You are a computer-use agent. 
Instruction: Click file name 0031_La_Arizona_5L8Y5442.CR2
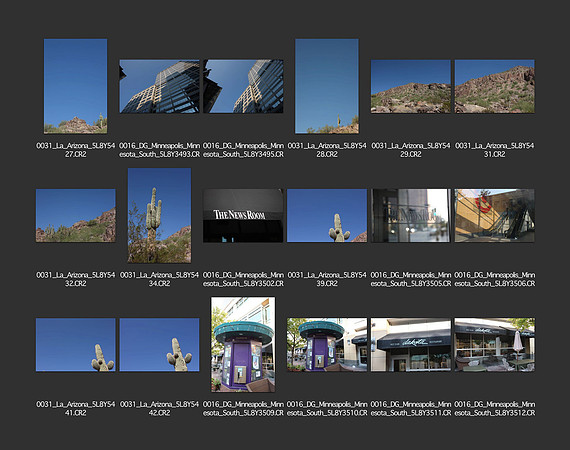point(160,409)
